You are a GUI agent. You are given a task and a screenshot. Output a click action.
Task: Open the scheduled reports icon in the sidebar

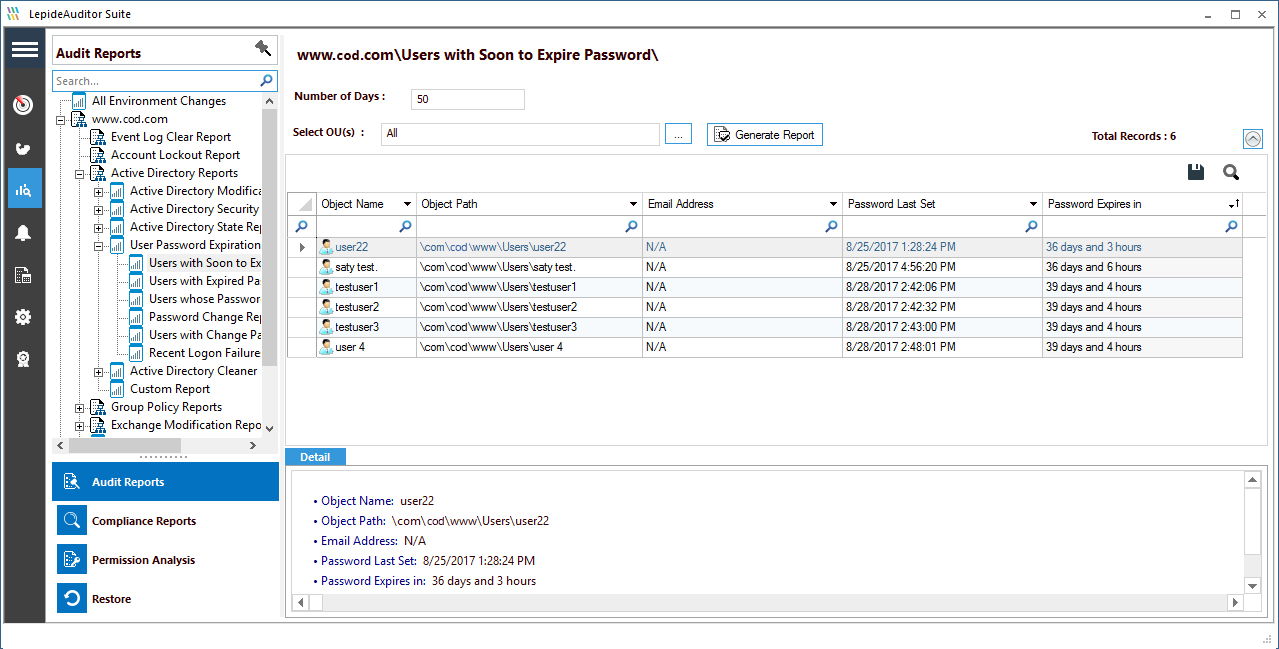point(24,275)
